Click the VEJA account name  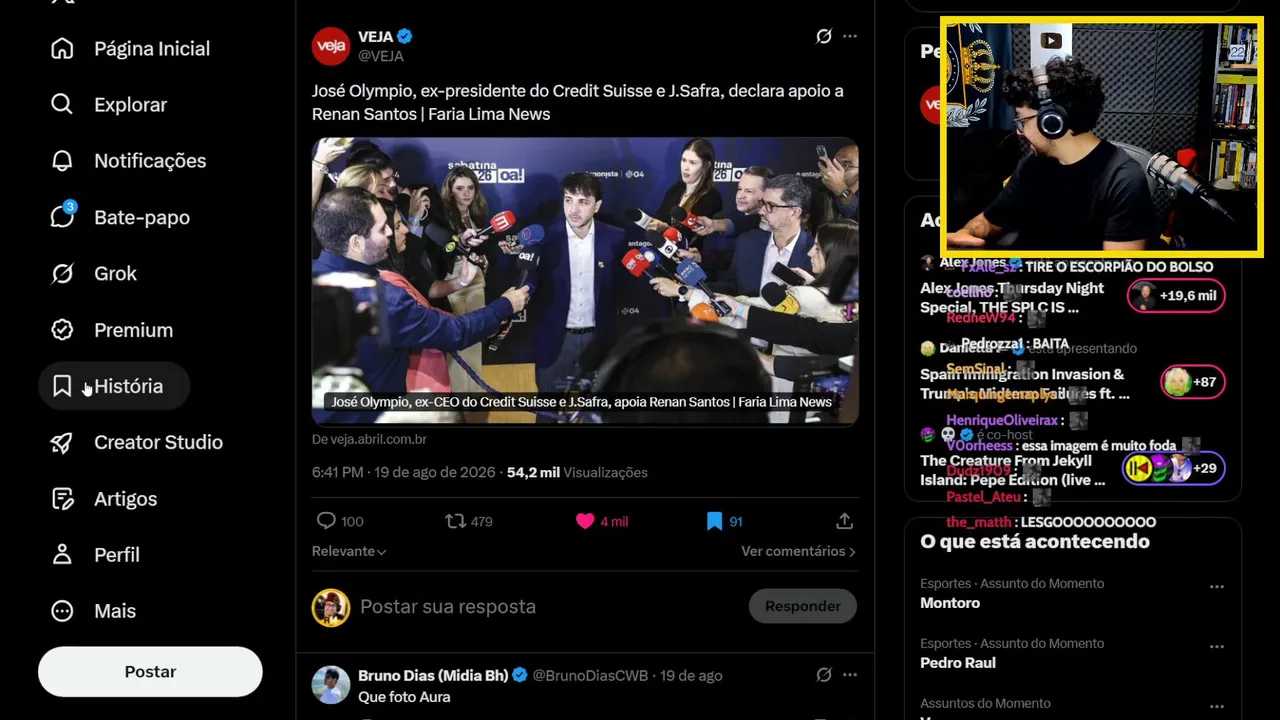point(376,37)
